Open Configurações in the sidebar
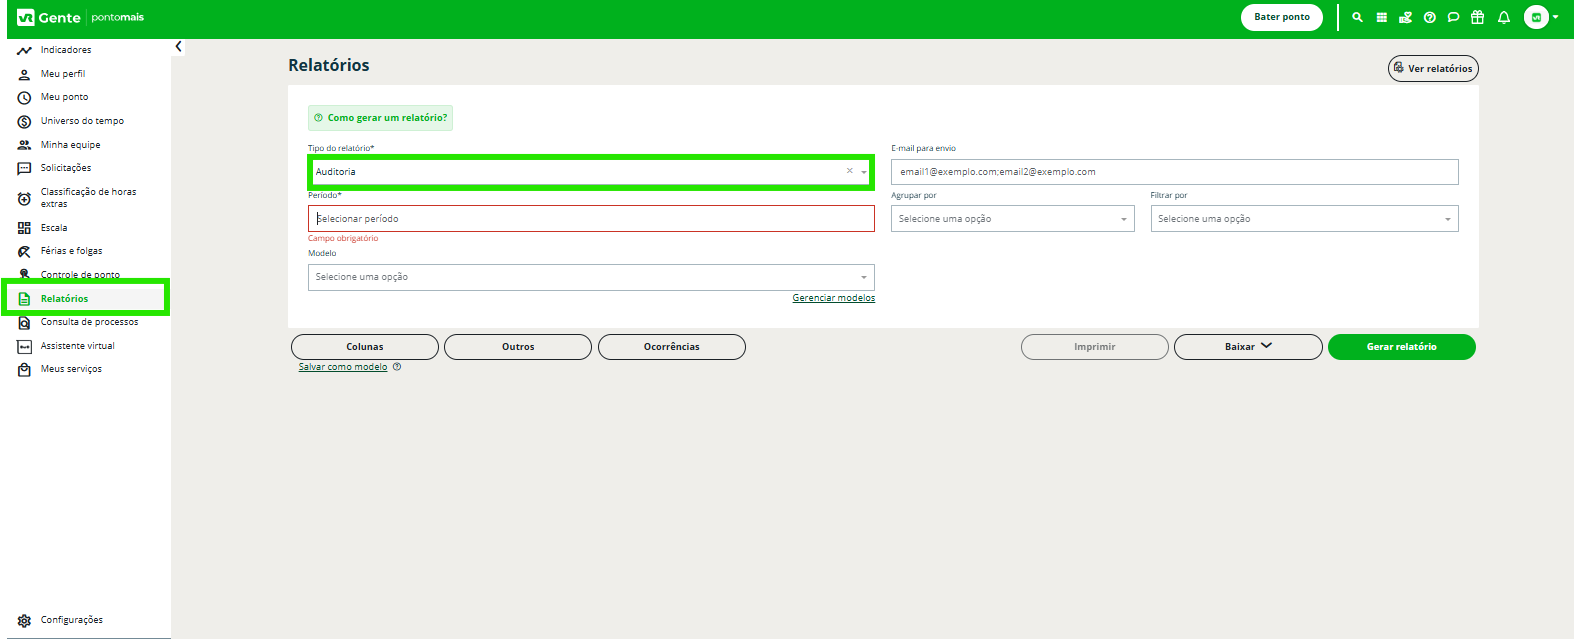 pos(71,620)
